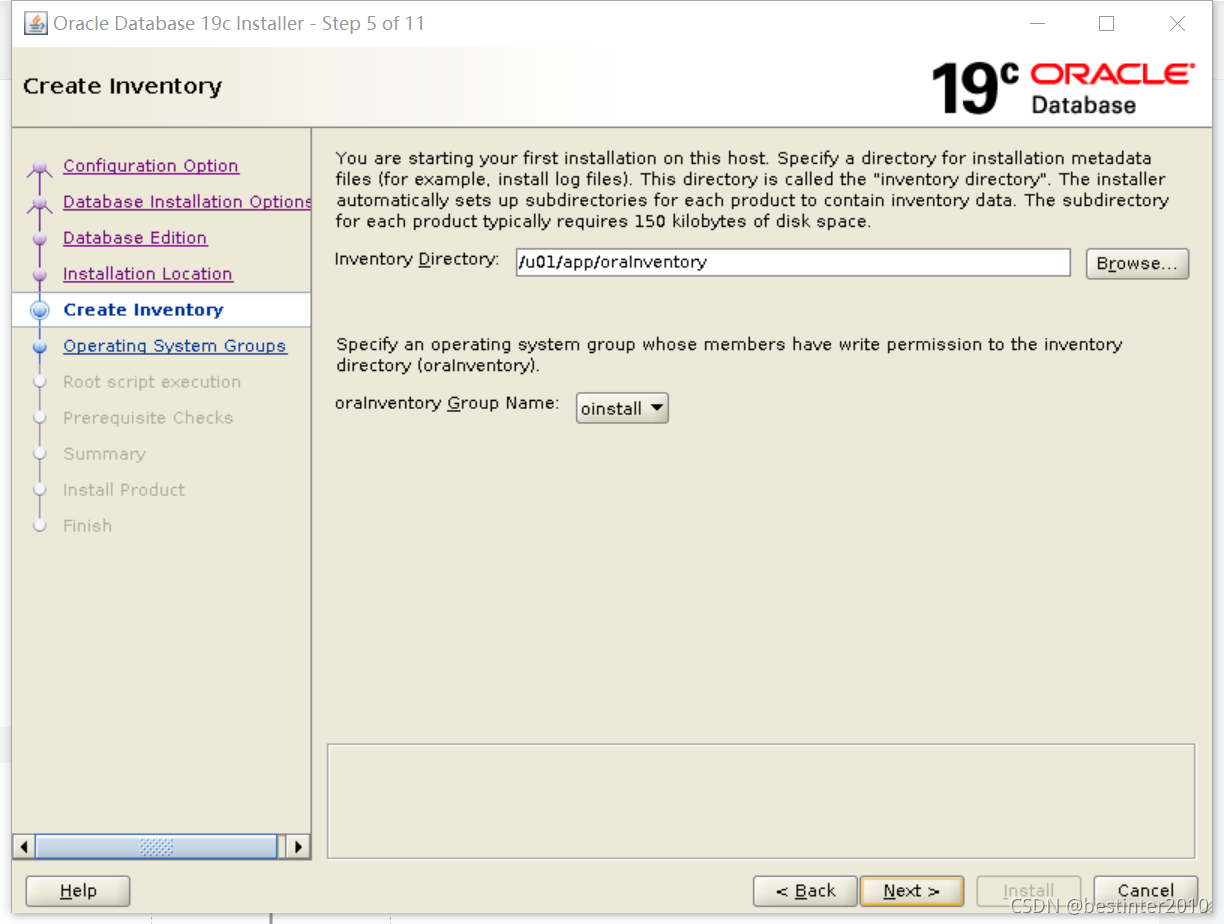This screenshot has height=924, width=1224.
Task: Click the Create Inventory step bullet icon
Action: [x=40, y=310]
